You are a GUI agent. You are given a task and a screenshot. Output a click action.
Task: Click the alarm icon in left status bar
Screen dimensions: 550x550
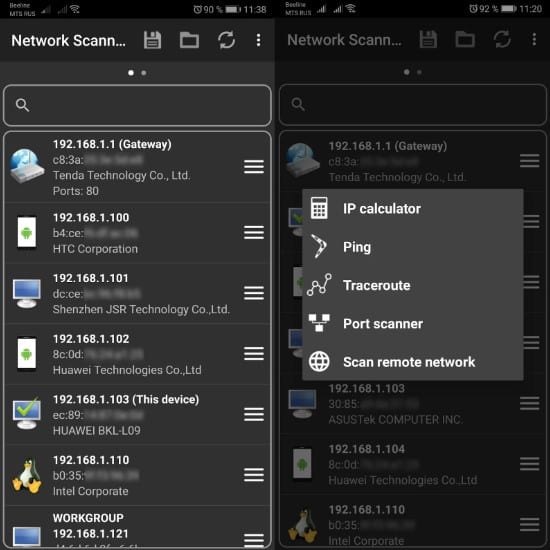(x=198, y=9)
